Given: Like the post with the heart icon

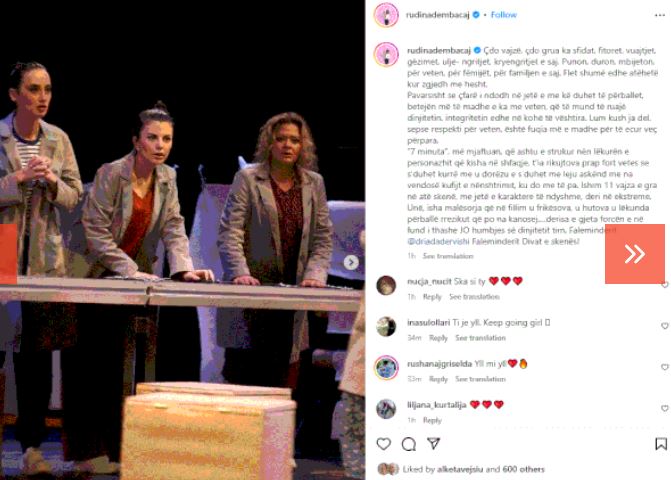Looking at the screenshot, I should [x=384, y=444].
